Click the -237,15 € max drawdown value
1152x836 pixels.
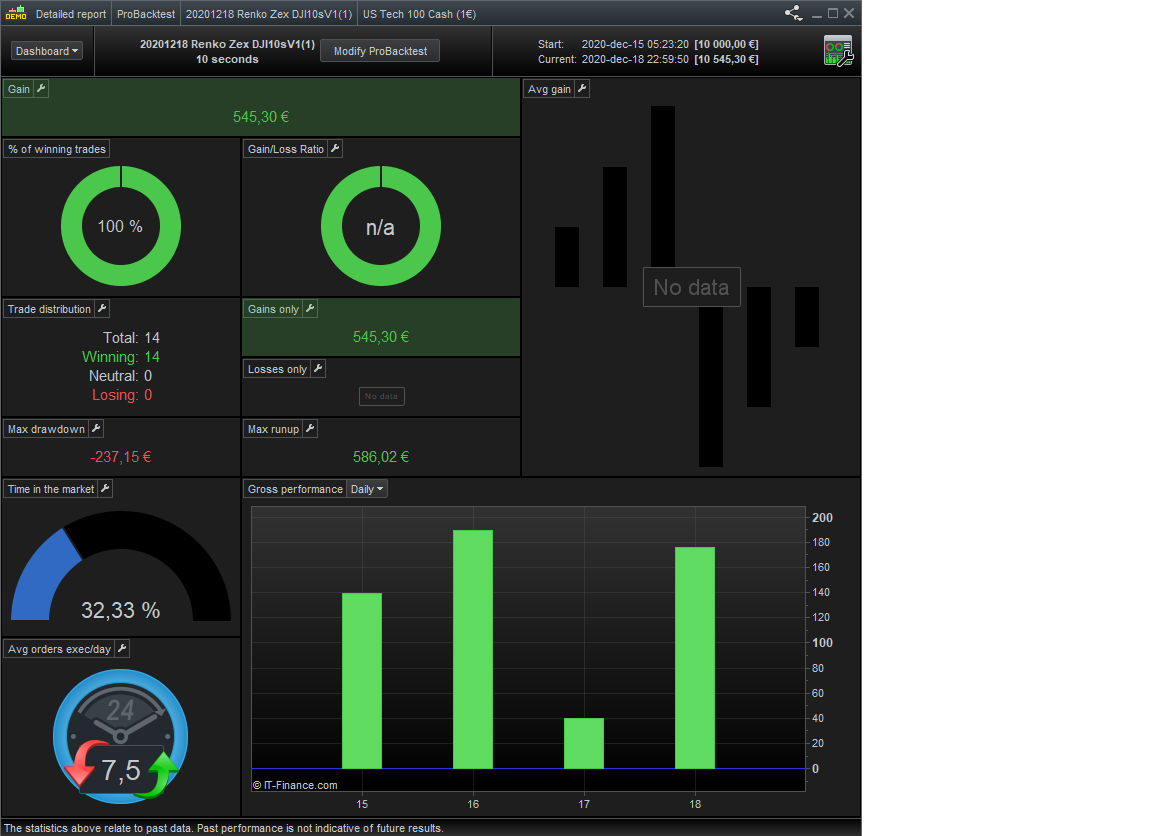(120, 457)
